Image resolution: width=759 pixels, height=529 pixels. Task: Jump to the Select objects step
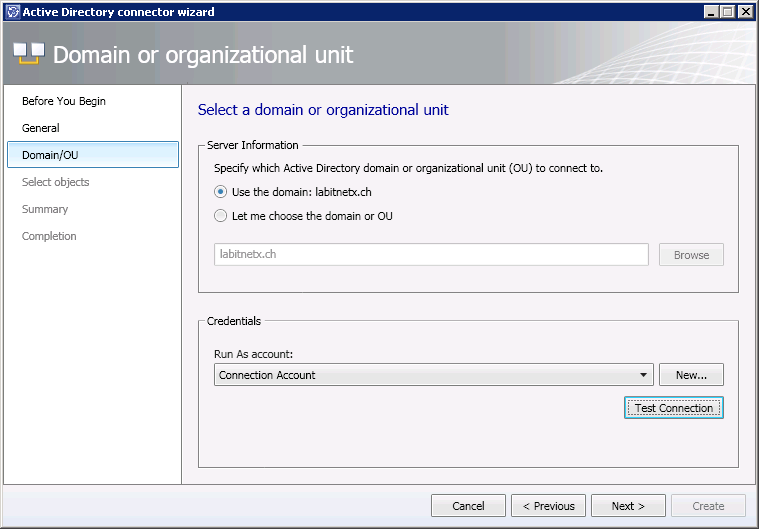coord(56,182)
